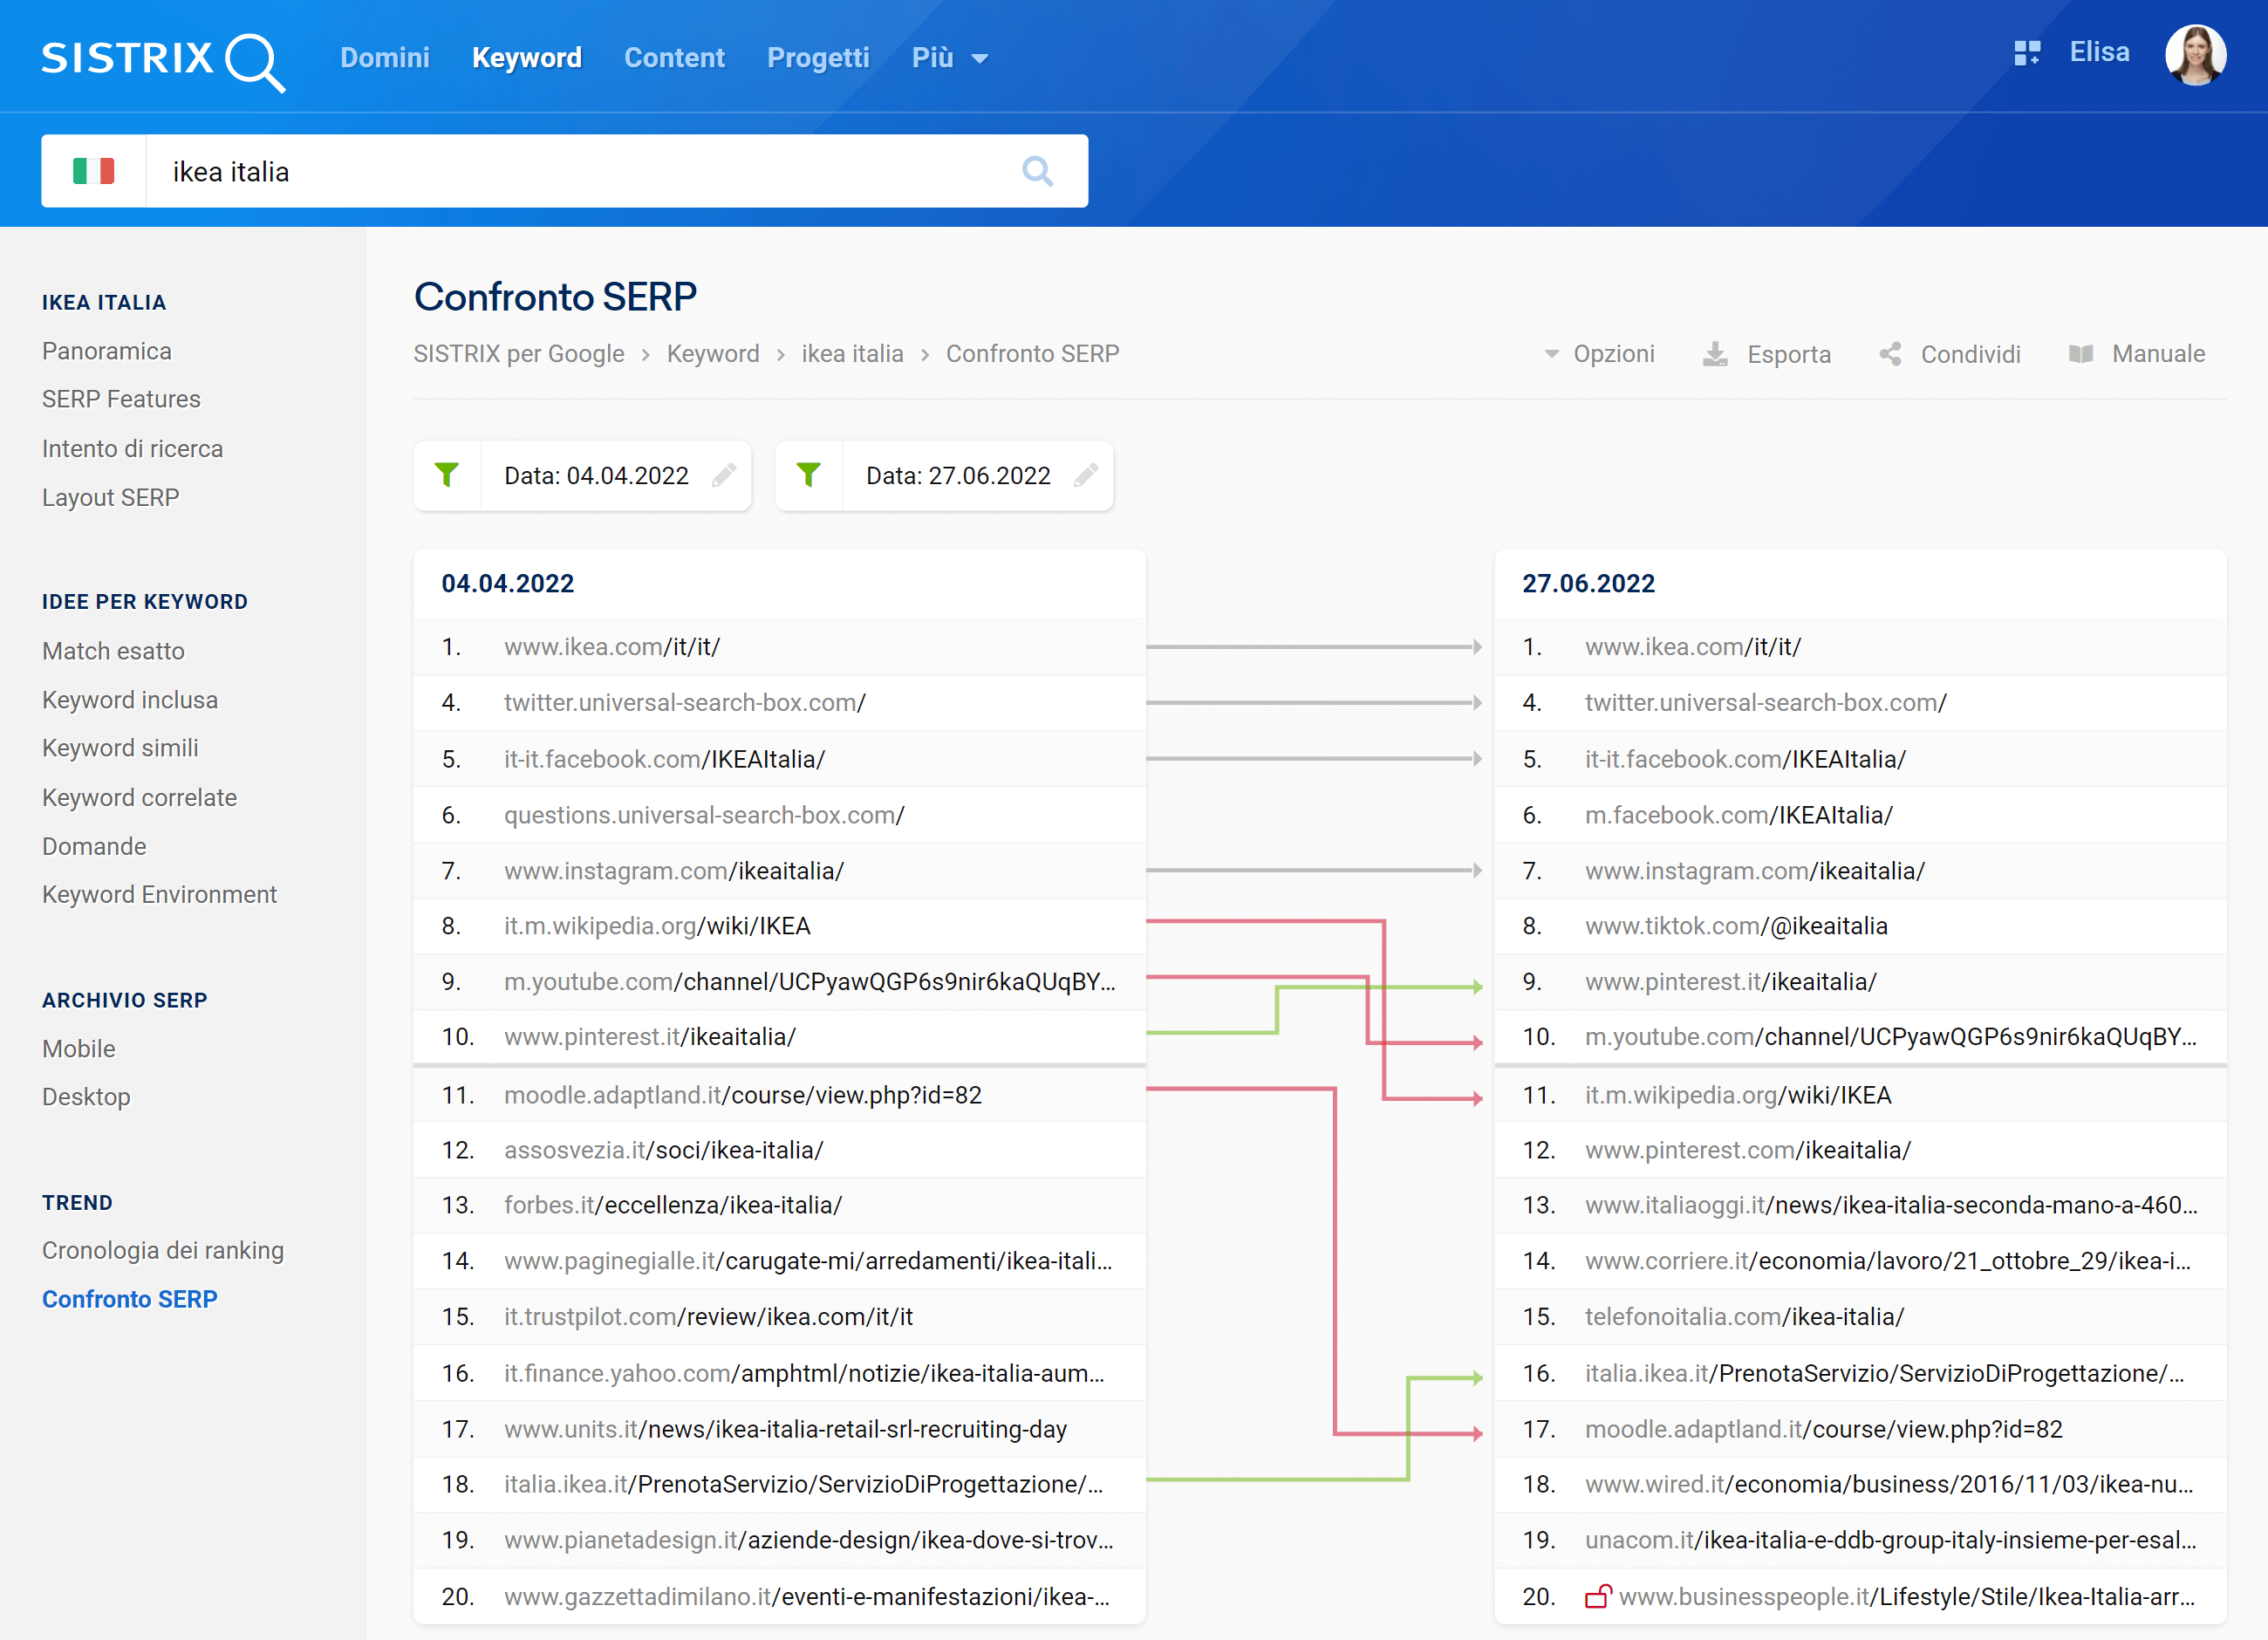Go to ikea italia breadcrumb link
The height and width of the screenshot is (1640, 2268).
(x=852, y=354)
